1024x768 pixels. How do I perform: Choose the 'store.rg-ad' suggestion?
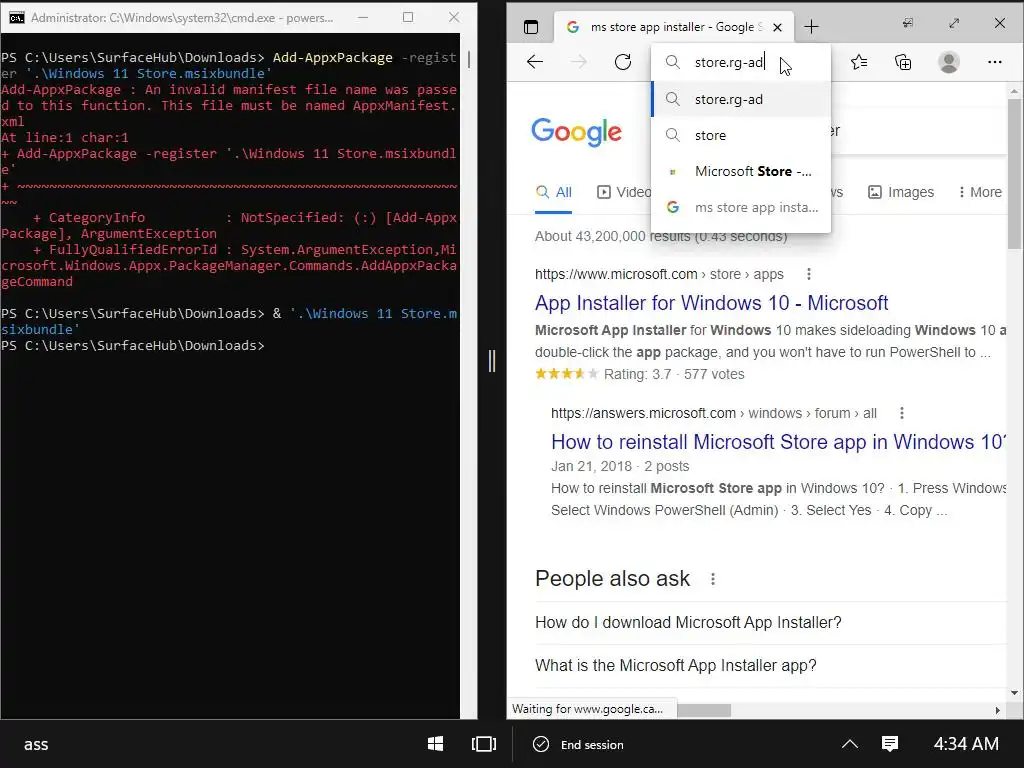click(741, 99)
